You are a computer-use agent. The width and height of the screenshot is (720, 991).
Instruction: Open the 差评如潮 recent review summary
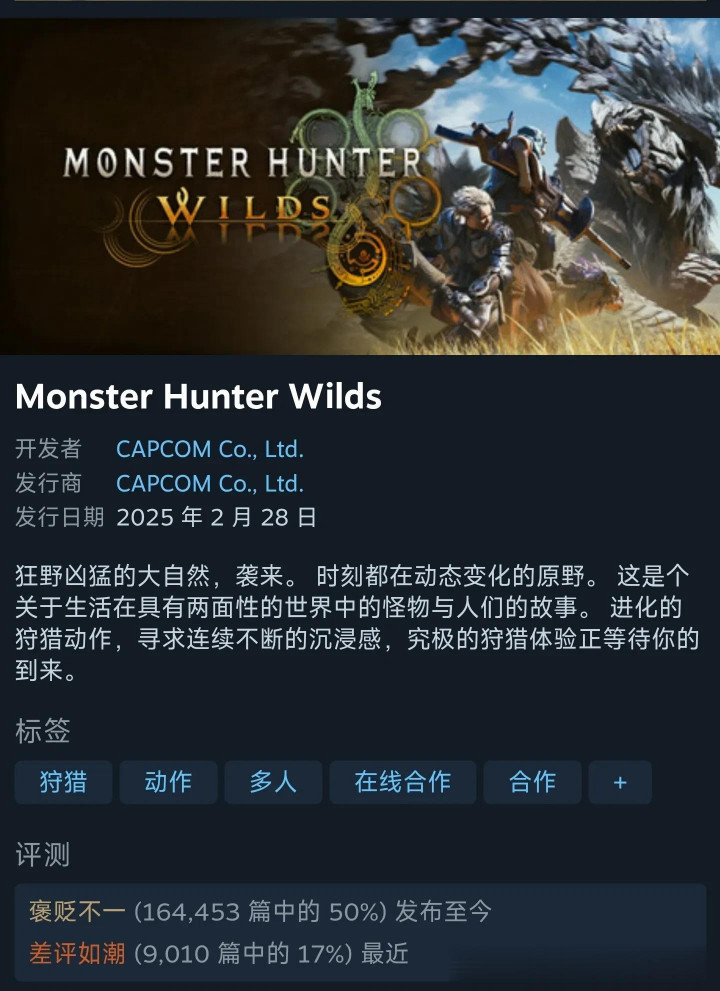219,953
